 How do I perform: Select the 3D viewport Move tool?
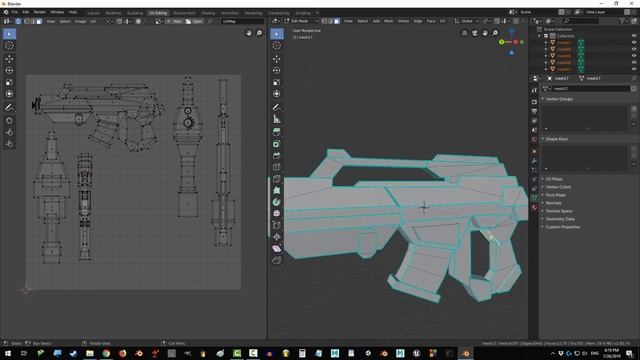click(x=277, y=59)
